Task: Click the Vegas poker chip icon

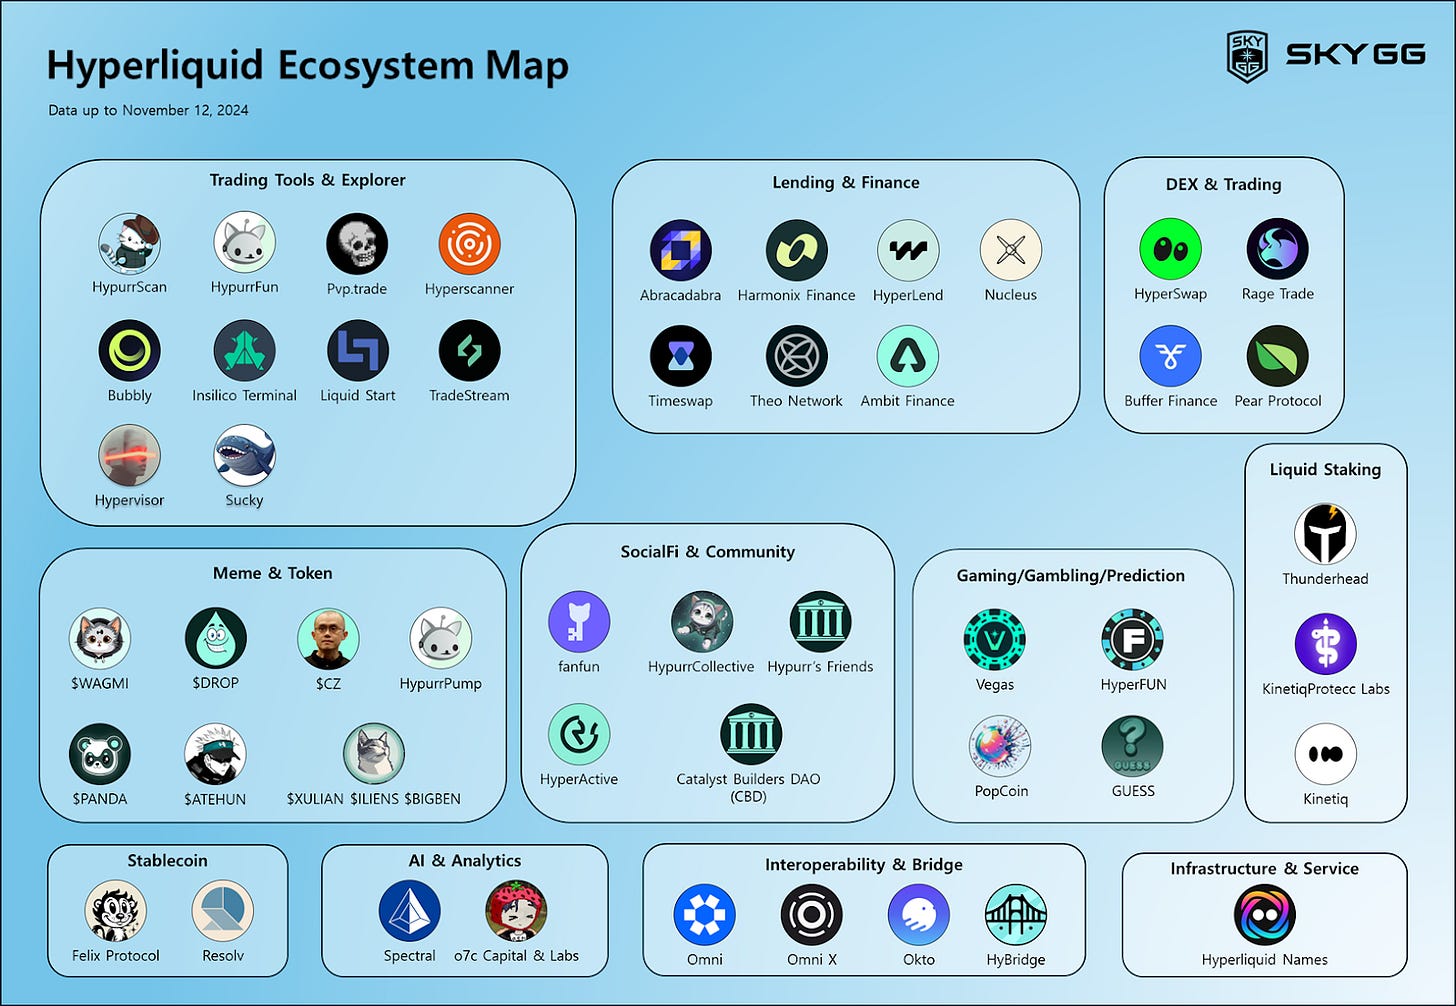Action: pos(995,639)
